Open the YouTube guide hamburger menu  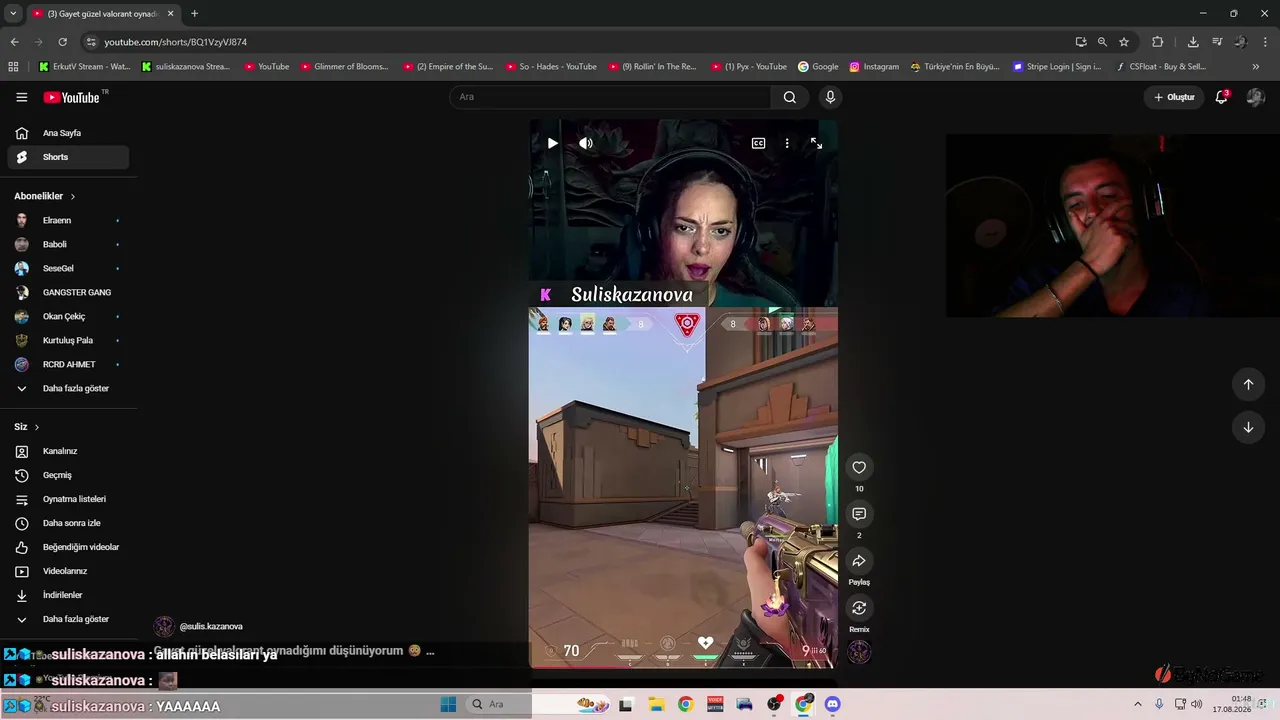21,97
